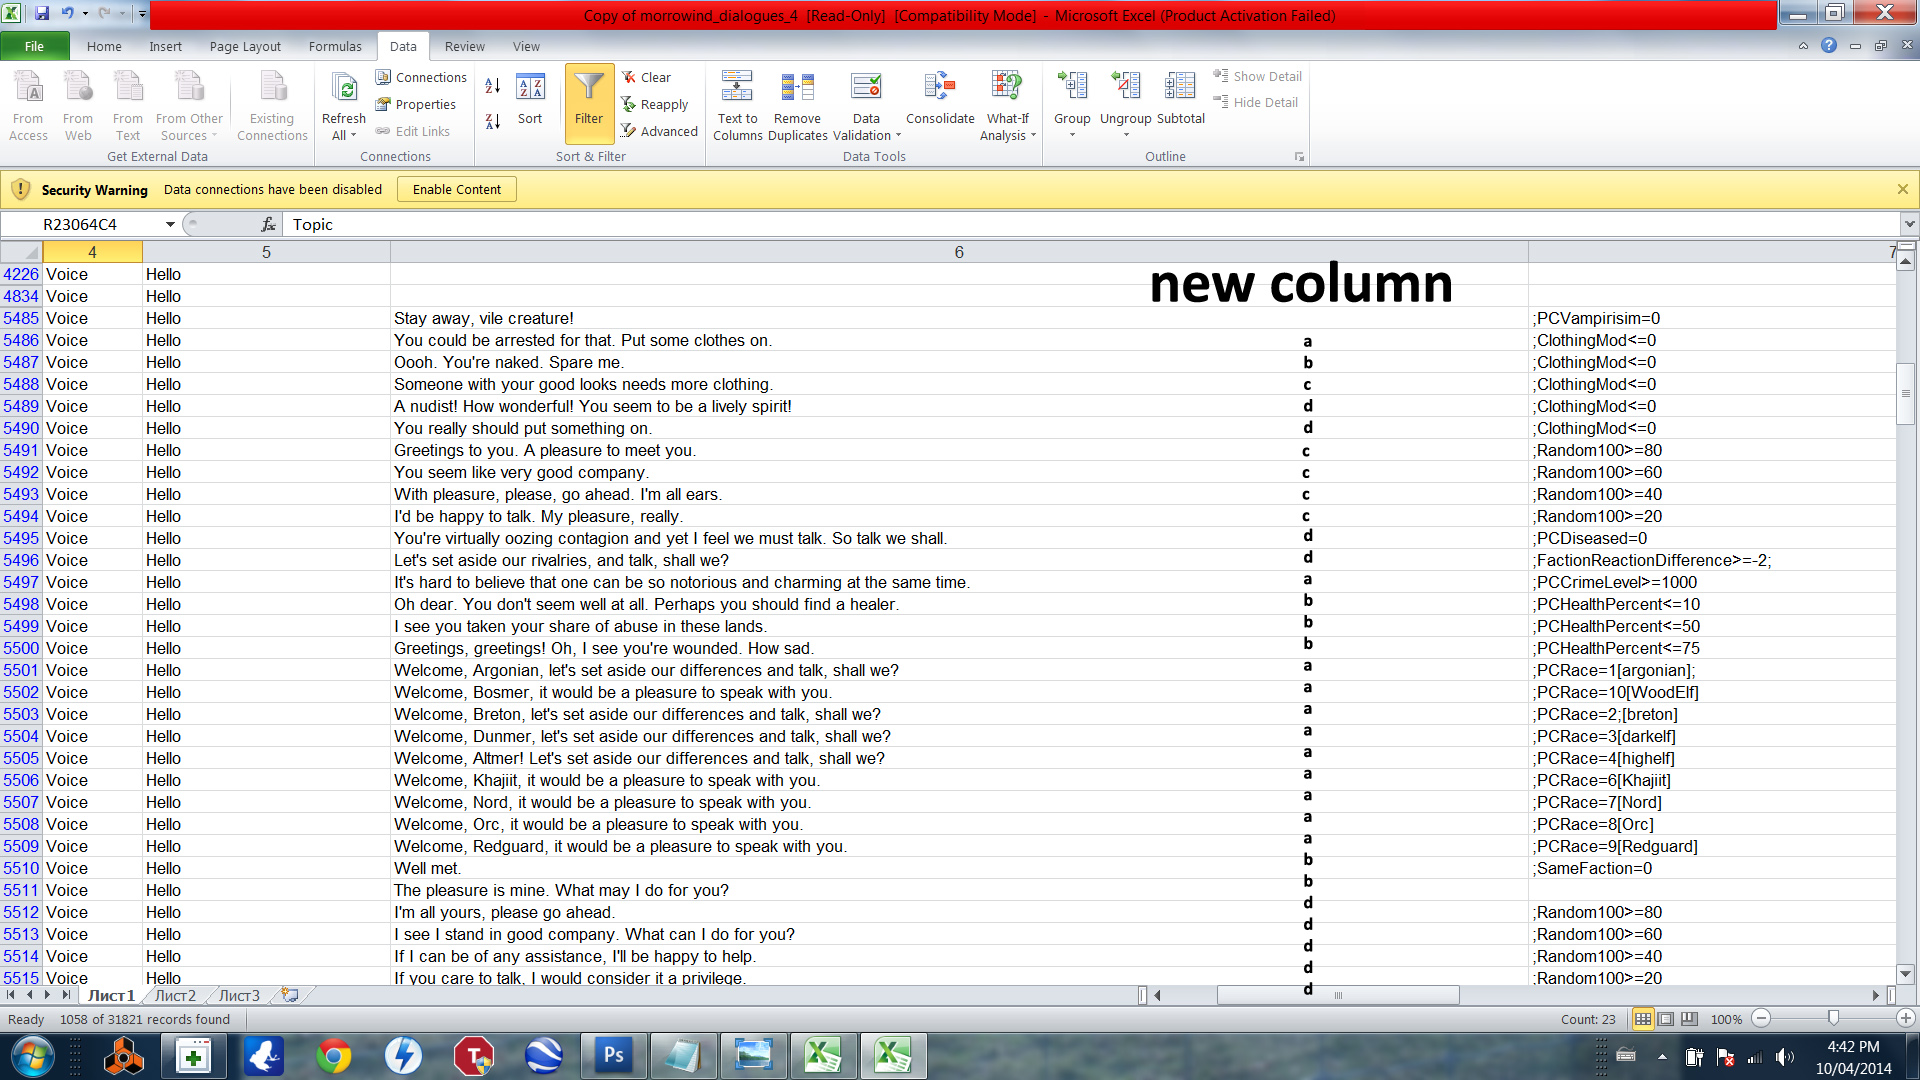This screenshot has width=1920, height=1080.
Task: Save the workbook from Quick Access Toolbar
Action: click(42, 14)
